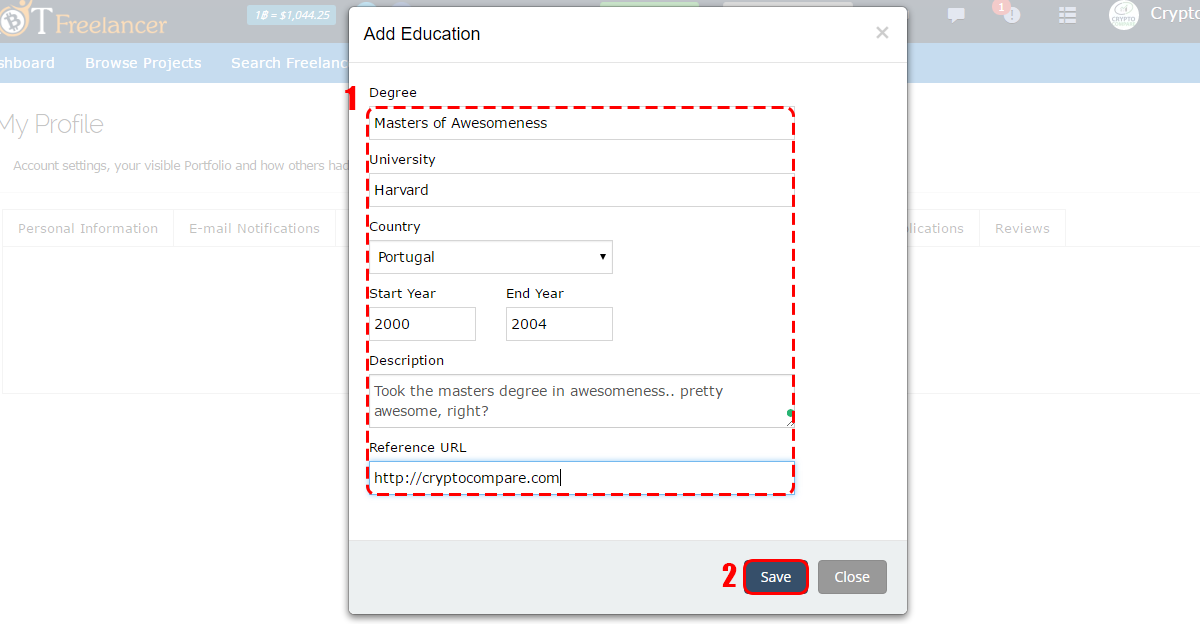Switch to the E-mail Notifications tab

pos(254,228)
